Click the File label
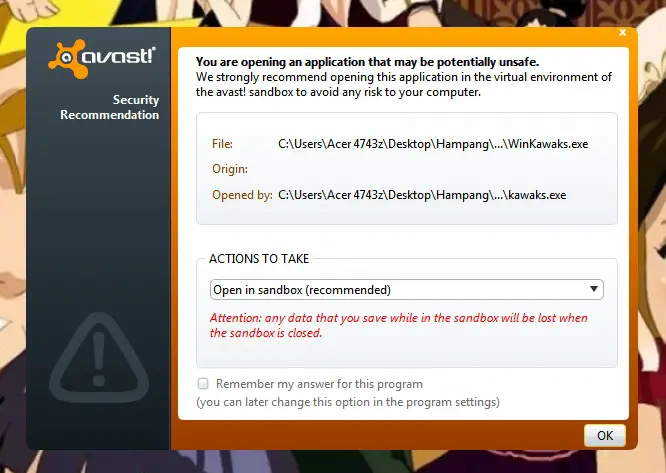The image size is (666, 473). click(222, 144)
